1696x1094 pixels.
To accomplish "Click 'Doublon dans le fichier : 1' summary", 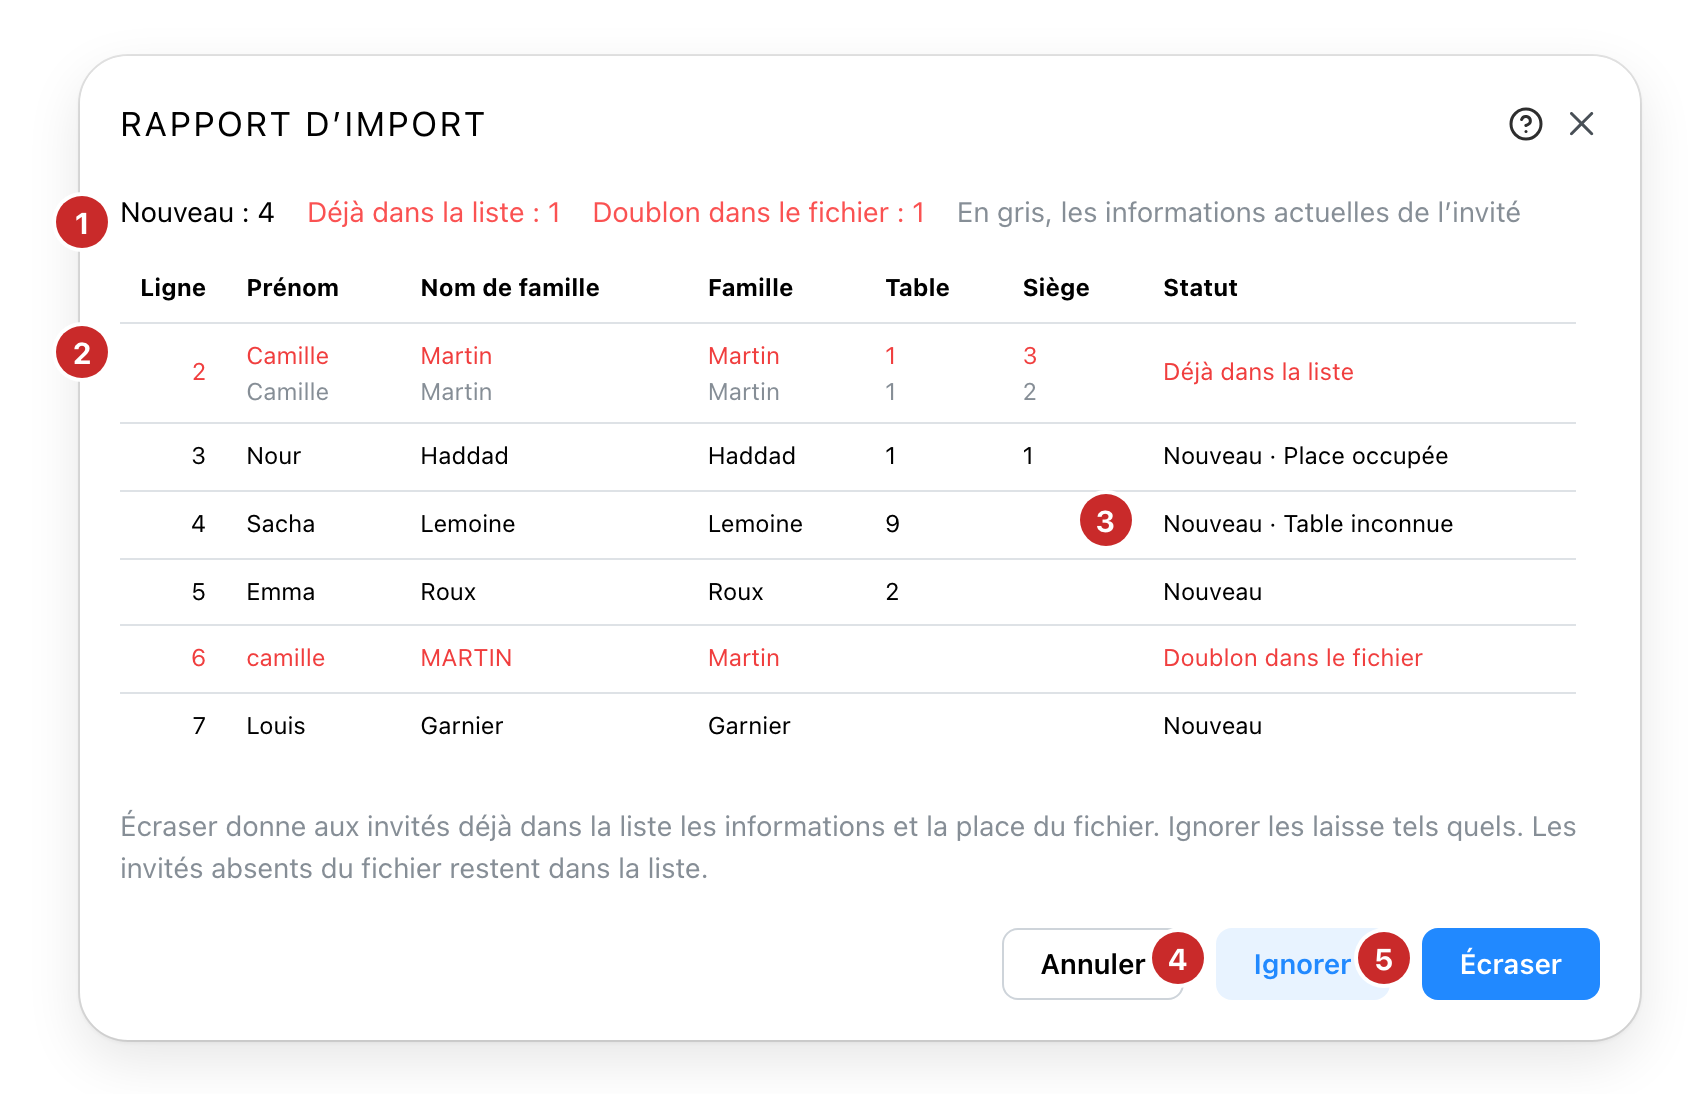I will tap(759, 212).
